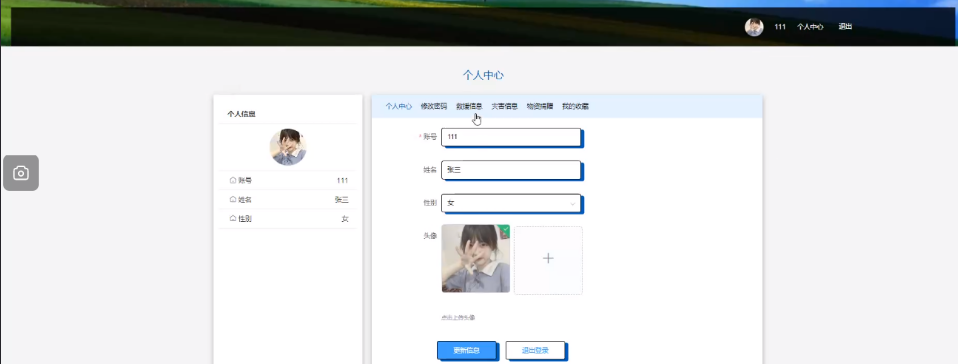Click the 账号 input field

[x=511, y=137]
